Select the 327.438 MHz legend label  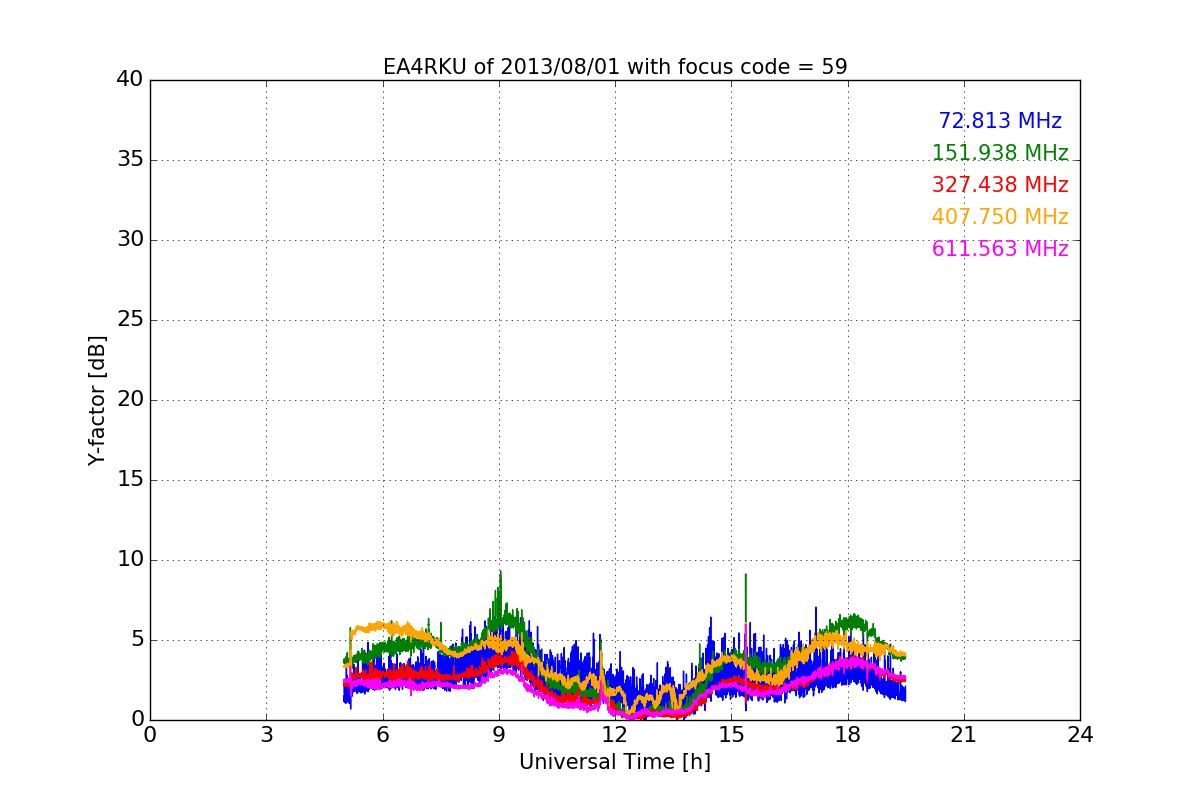click(1000, 185)
